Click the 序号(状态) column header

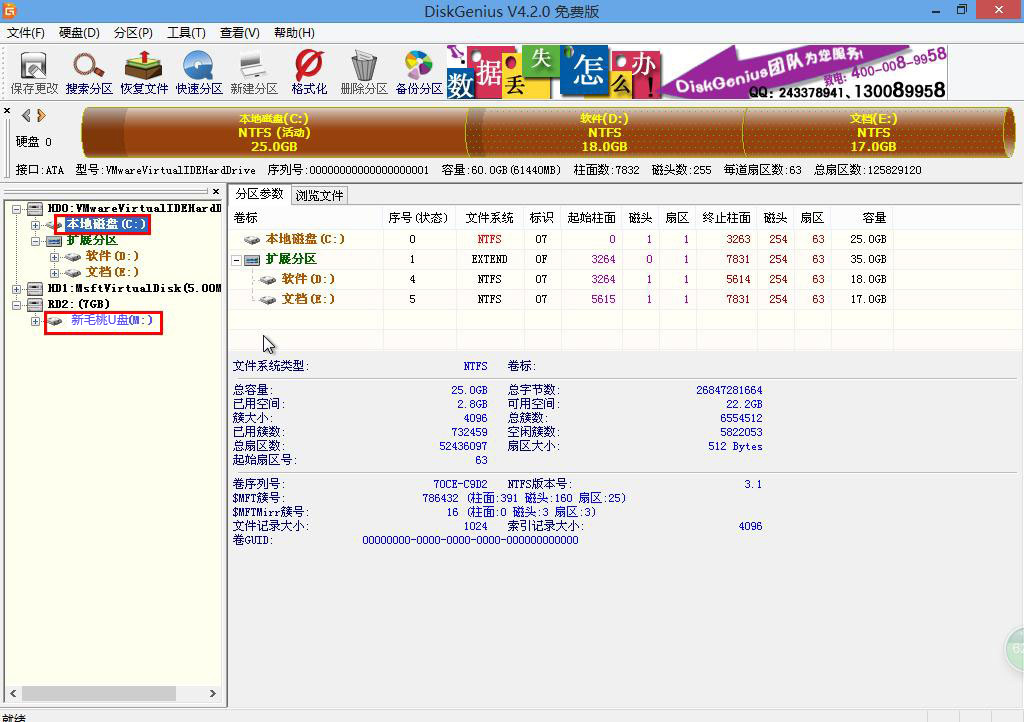pyautogui.click(x=418, y=217)
